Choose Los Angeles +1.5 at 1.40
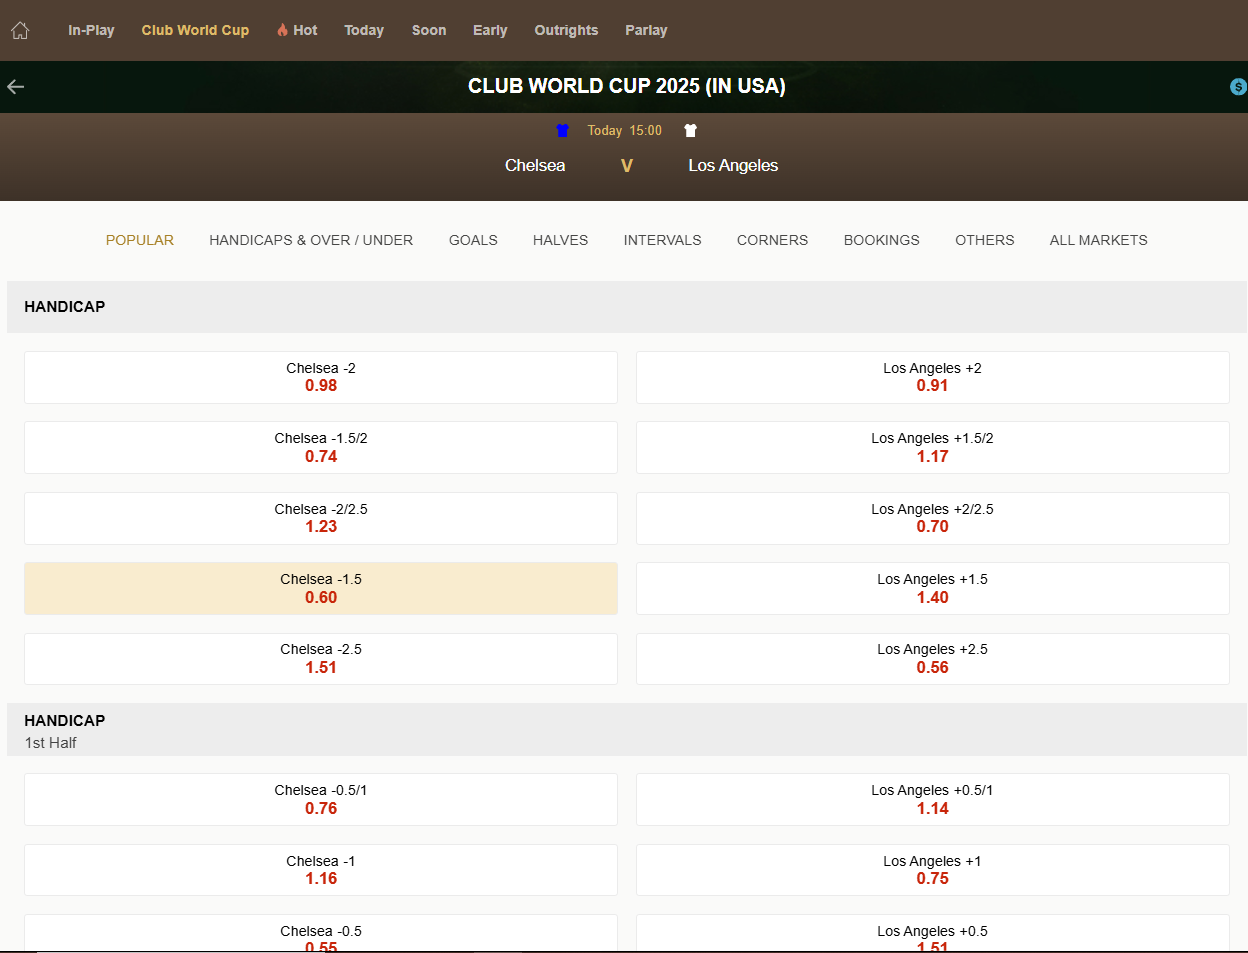 (x=932, y=588)
